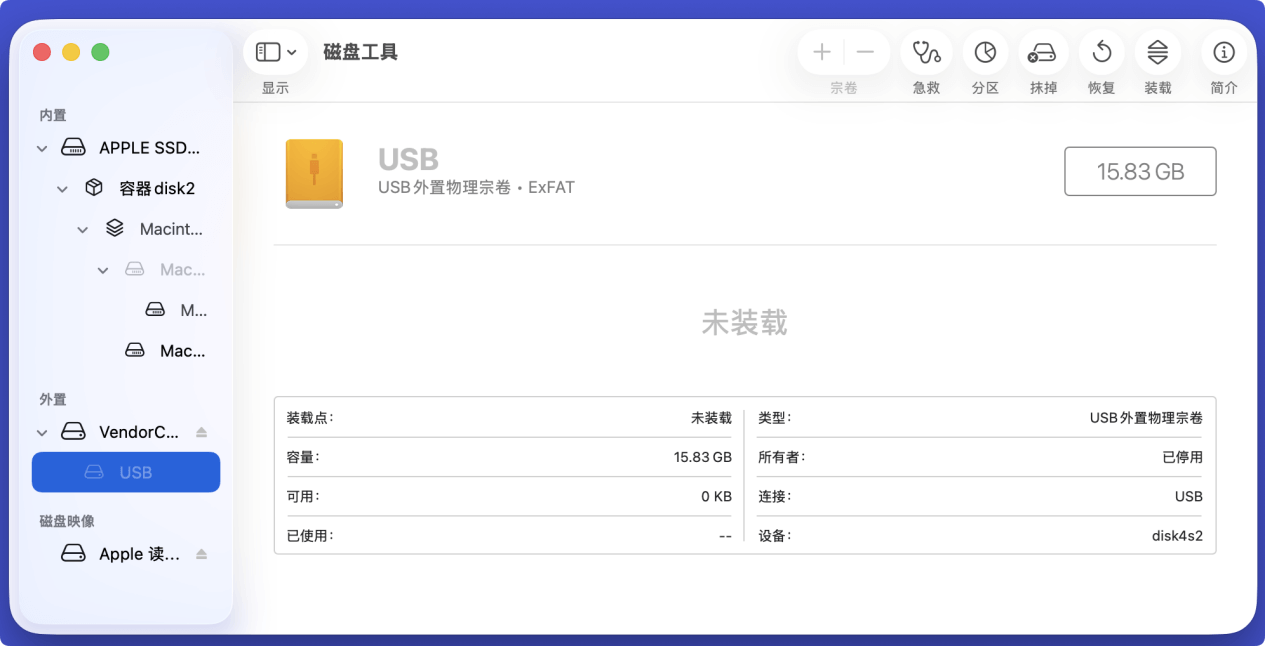
Task: Select the USB volume under 外置
Action: [x=138, y=471]
